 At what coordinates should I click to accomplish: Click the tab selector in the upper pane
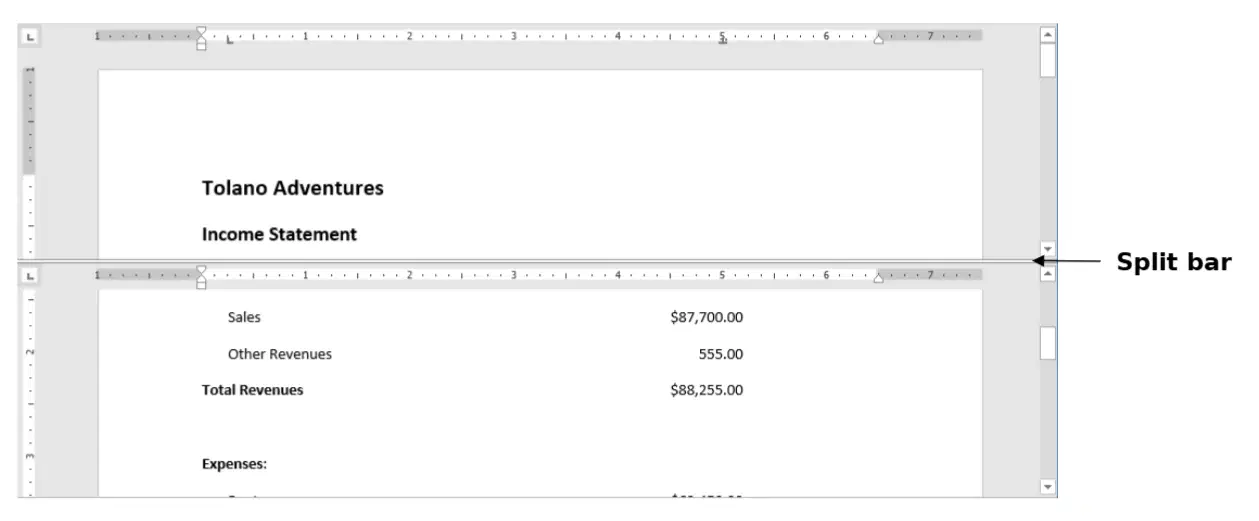coord(29,35)
